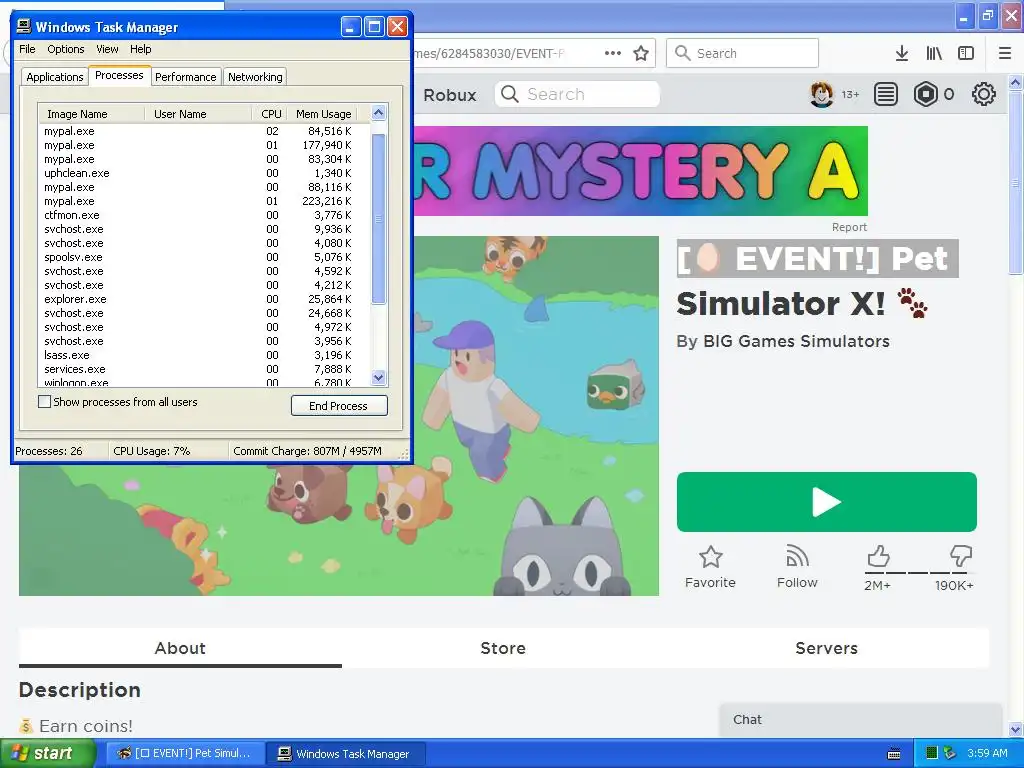Select the explorer.exe process row

(x=203, y=299)
